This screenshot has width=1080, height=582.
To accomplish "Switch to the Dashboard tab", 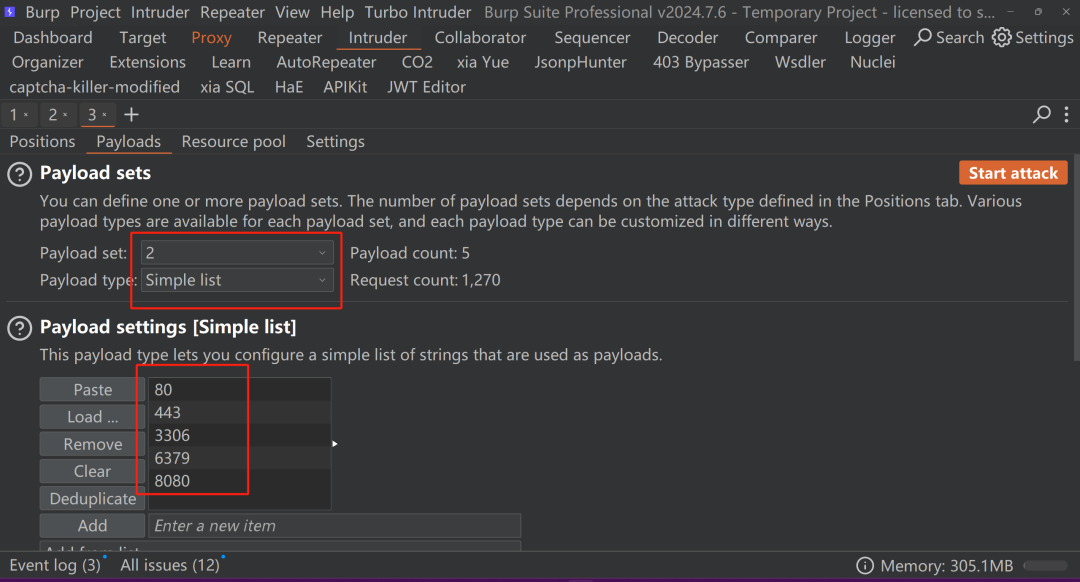I will tap(52, 38).
